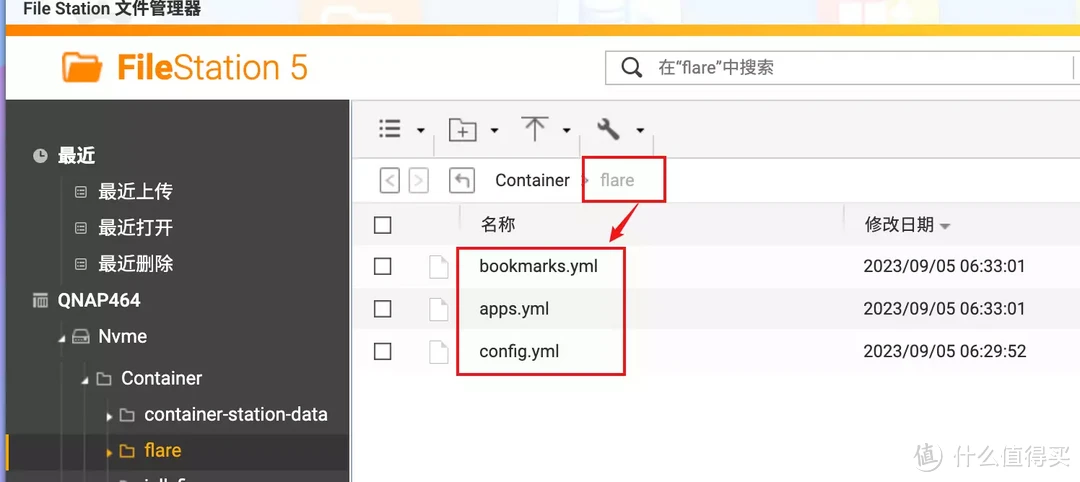Expand the flare folder tree arrow

[109, 452]
